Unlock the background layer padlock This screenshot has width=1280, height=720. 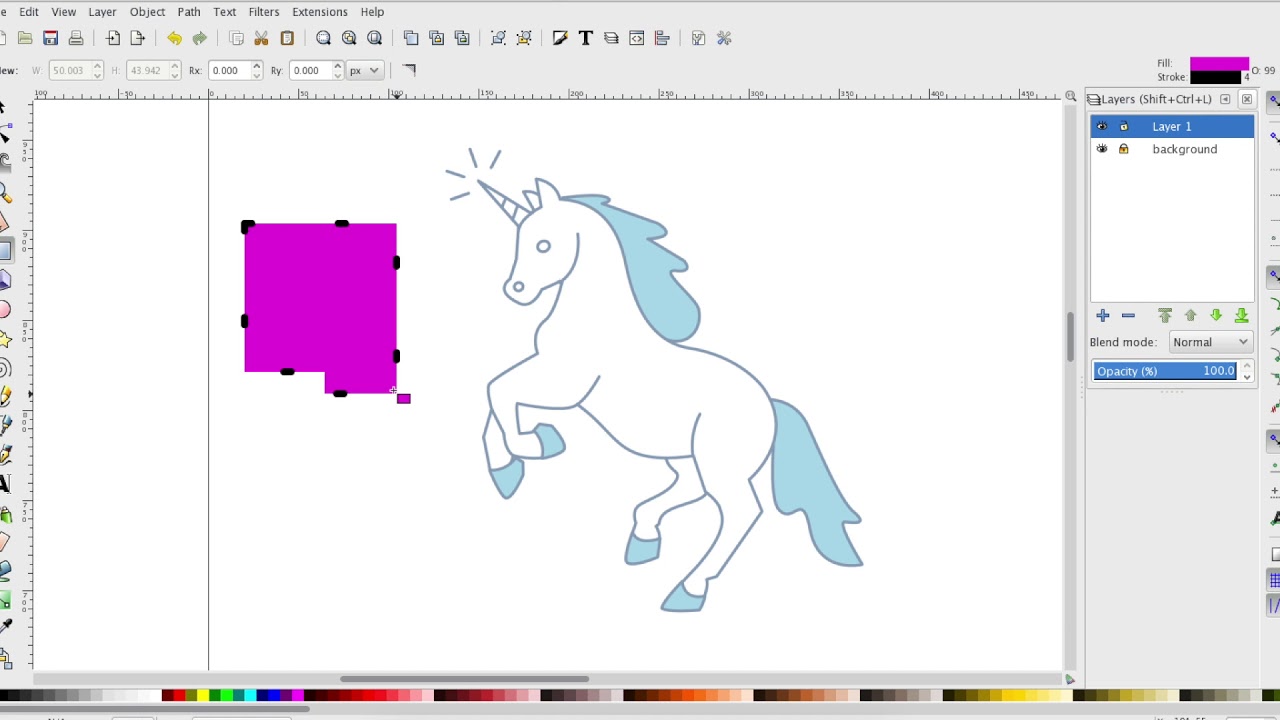pyautogui.click(x=1123, y=149)
